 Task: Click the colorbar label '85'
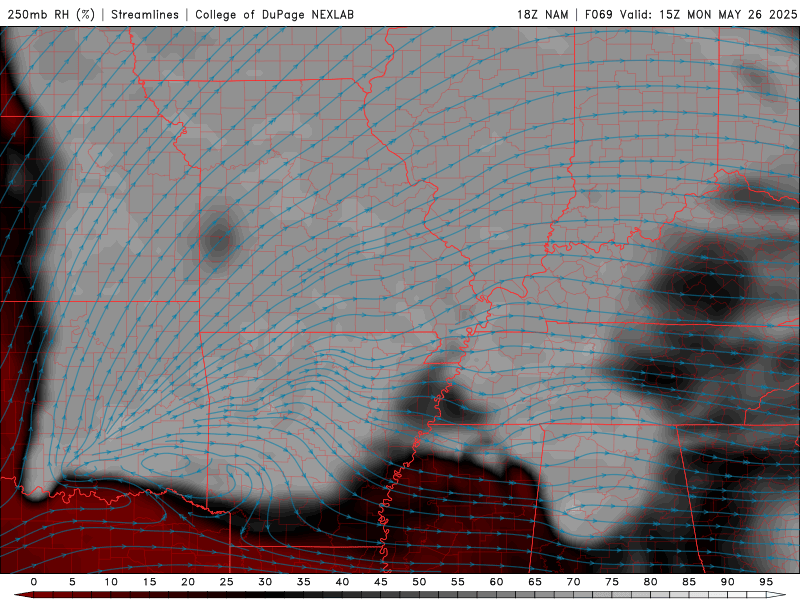pos(689,582)
